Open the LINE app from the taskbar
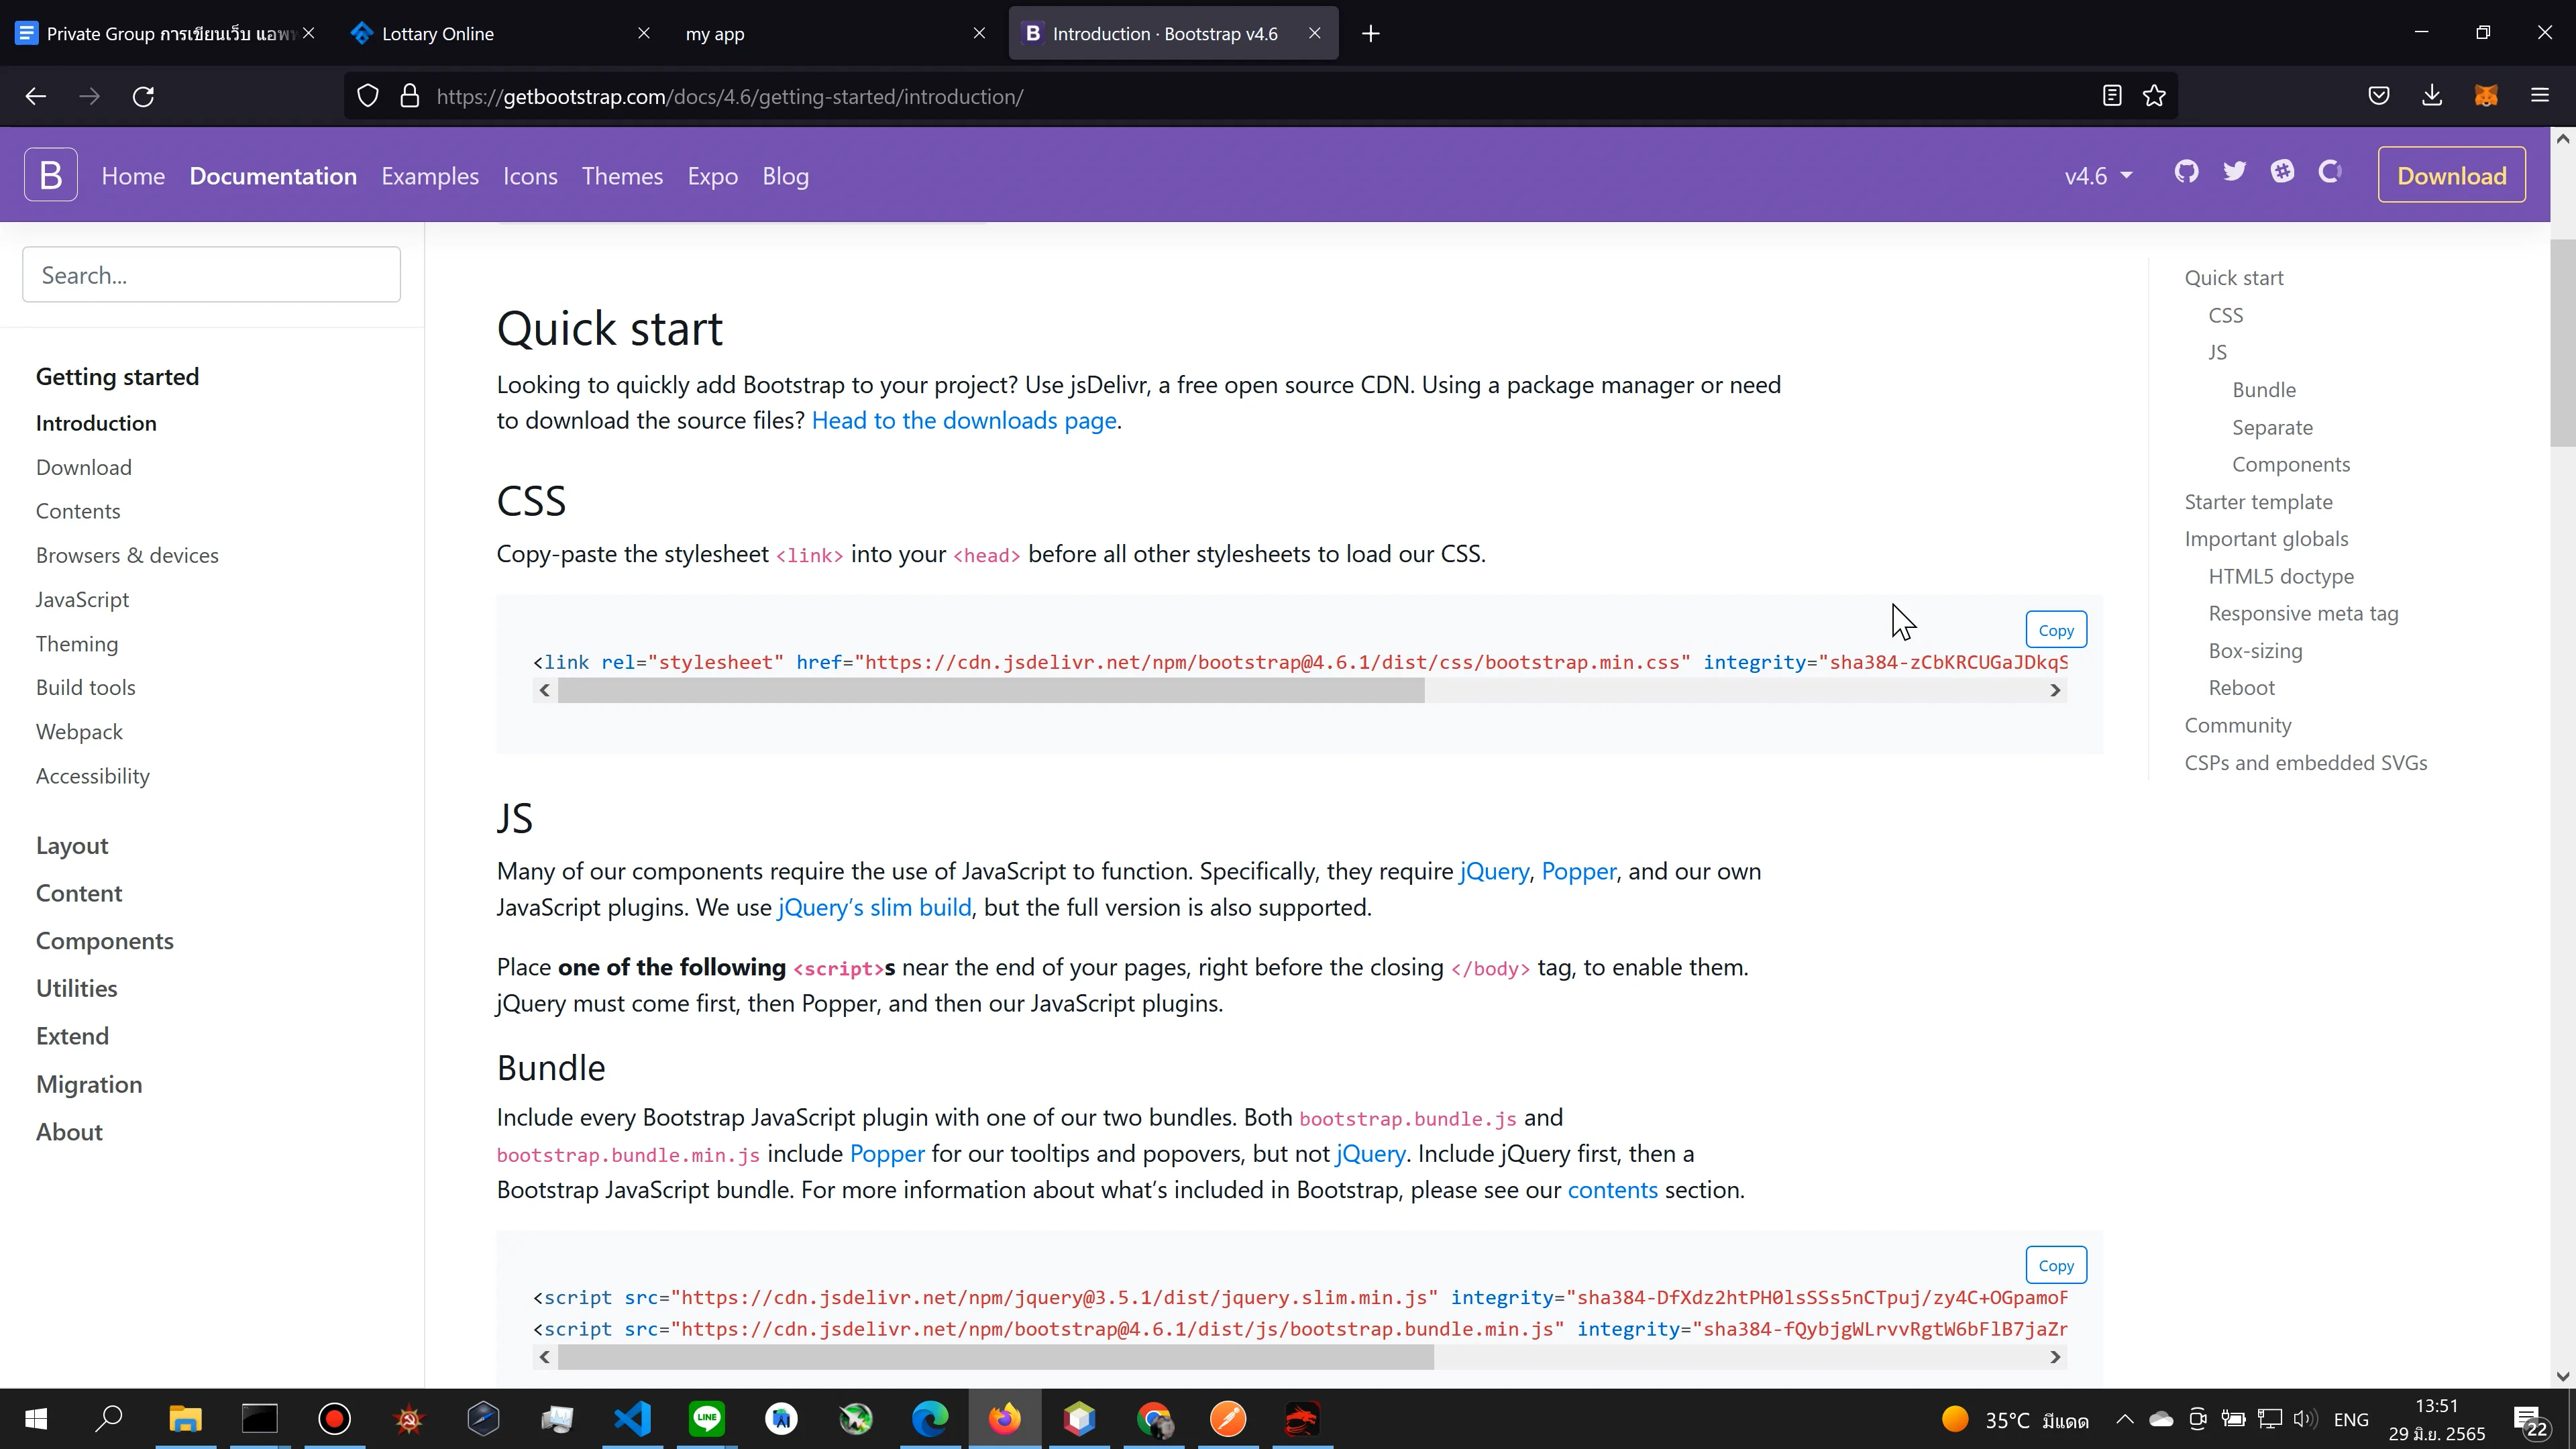Screen dimensions: 2576x1449 [x=706, y=1418]
